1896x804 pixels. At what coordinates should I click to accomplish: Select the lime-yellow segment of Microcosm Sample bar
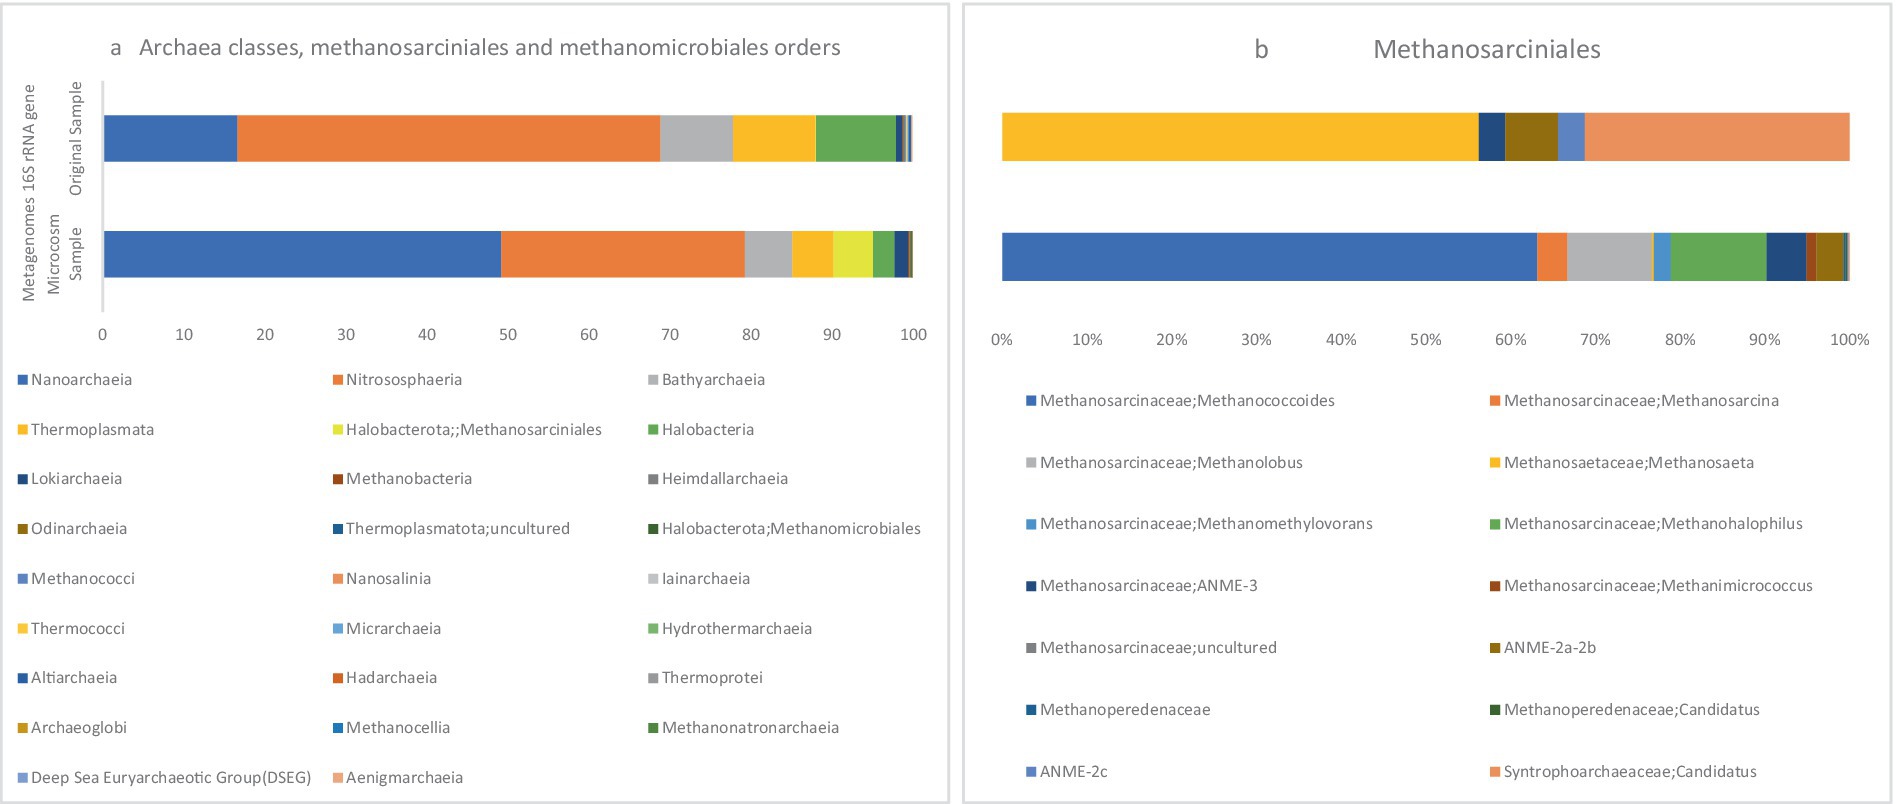click(x=853, y=254)
